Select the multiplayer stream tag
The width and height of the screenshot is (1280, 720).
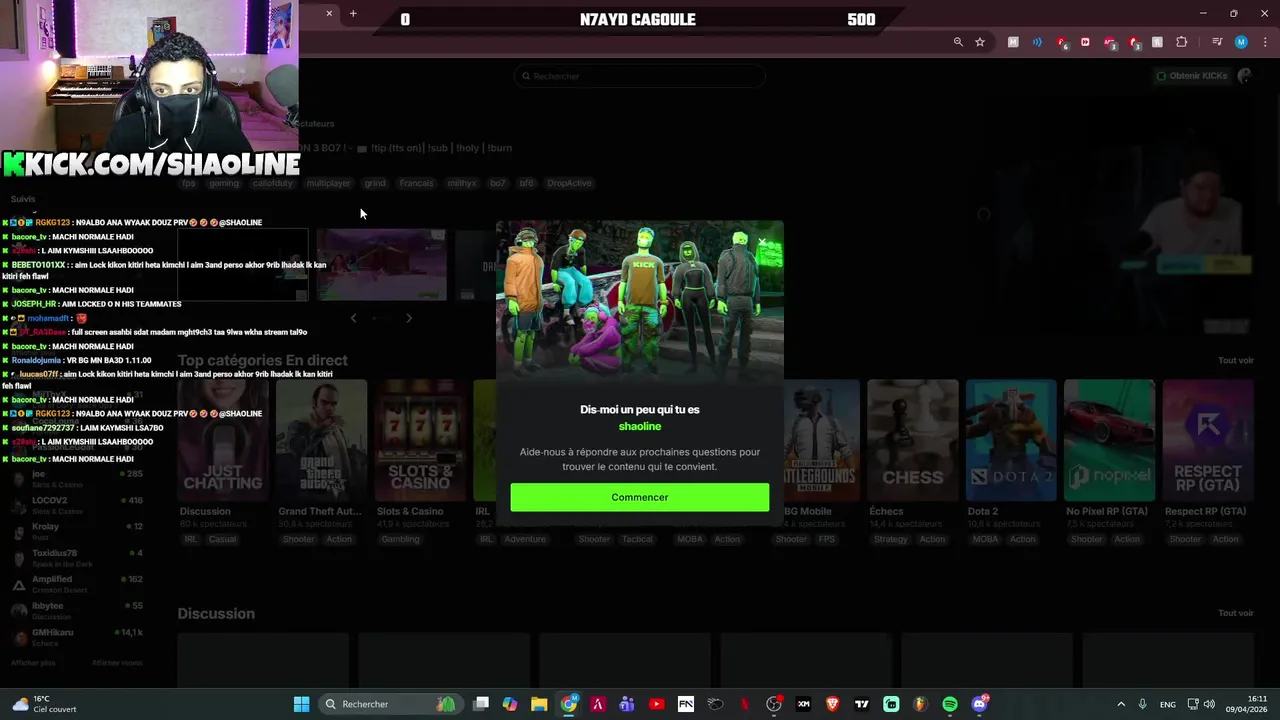(328, 183)
